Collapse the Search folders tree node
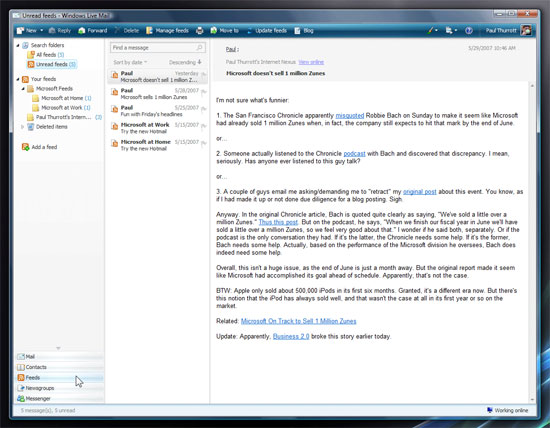 (18, 45)
